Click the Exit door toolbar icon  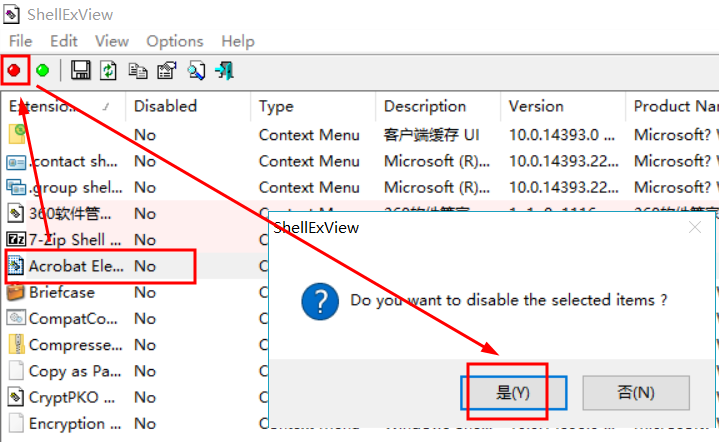[225, 71]
